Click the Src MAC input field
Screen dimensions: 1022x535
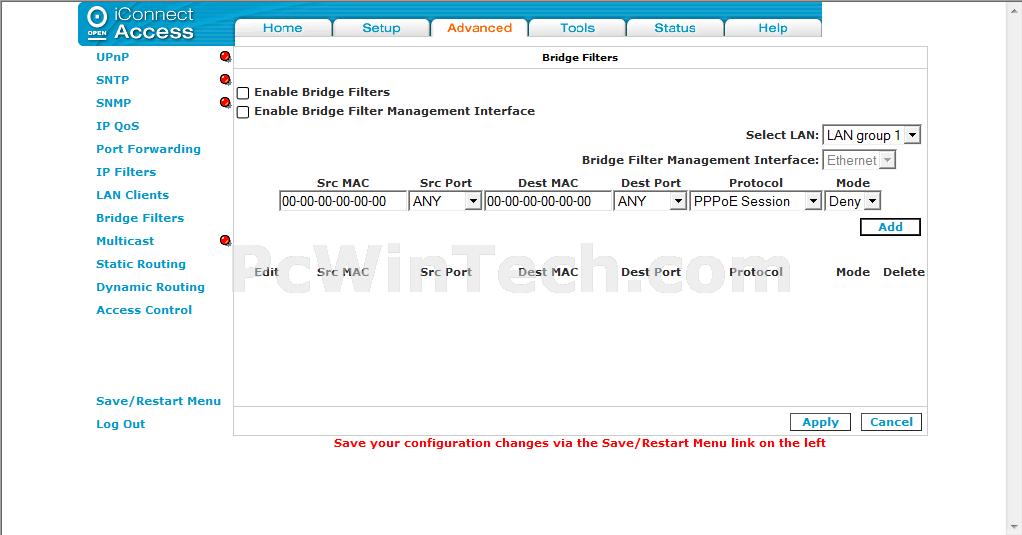[x=343, y=201]
